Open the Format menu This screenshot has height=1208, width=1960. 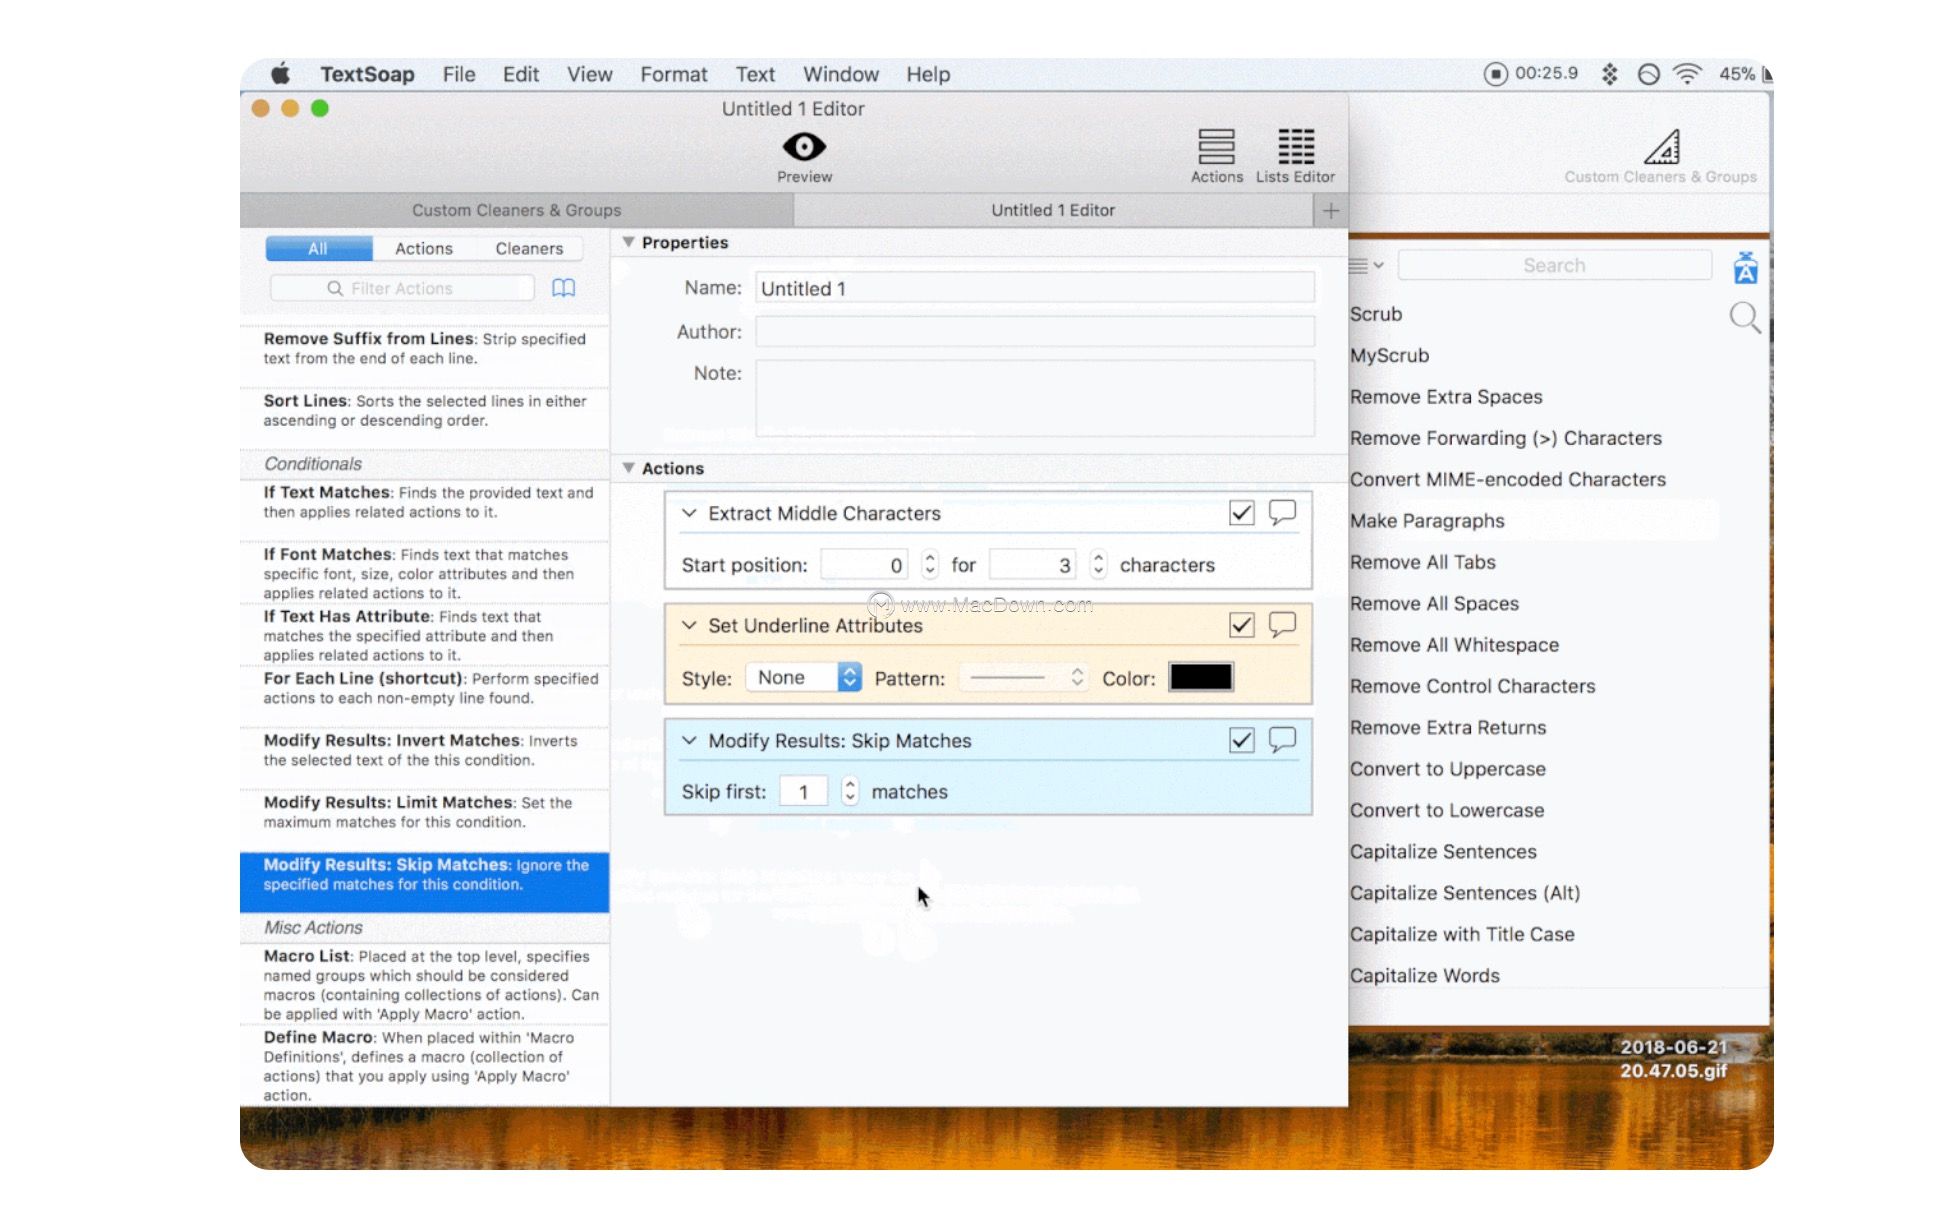click(x=673, y=74)
